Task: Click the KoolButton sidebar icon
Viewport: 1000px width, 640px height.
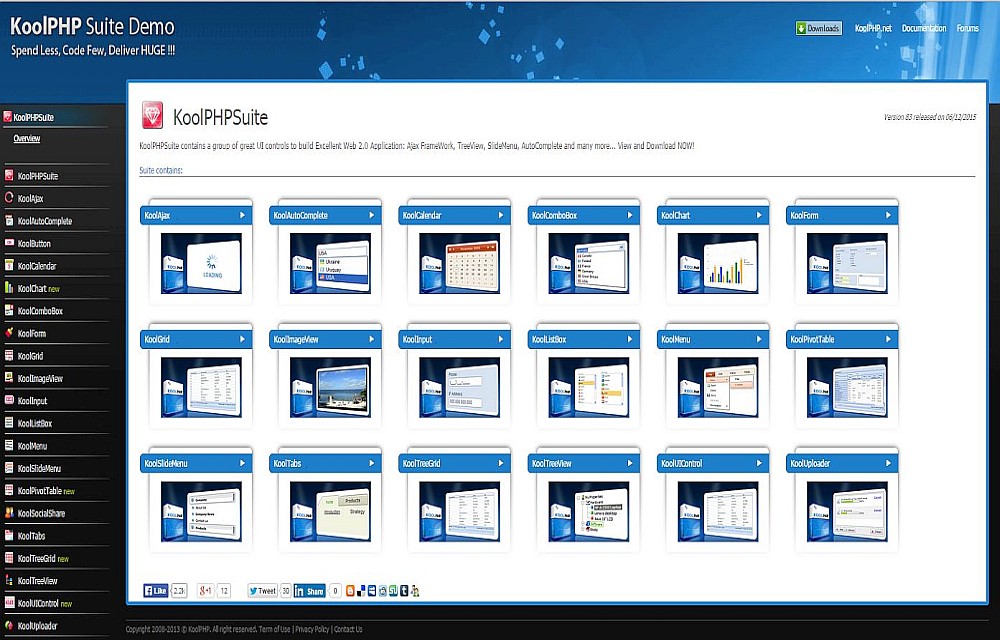Action: coord(9,243)
